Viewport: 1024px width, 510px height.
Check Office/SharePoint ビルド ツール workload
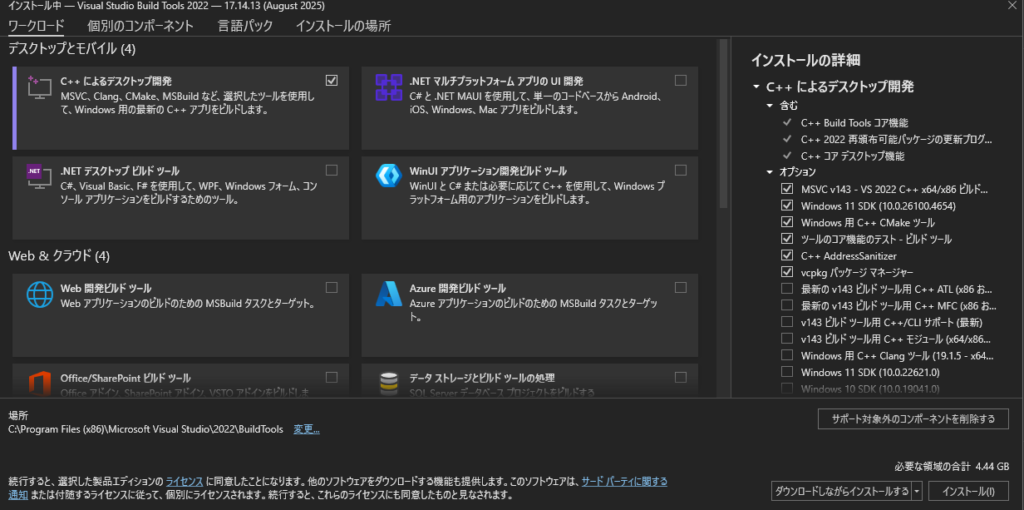[332, 377]
